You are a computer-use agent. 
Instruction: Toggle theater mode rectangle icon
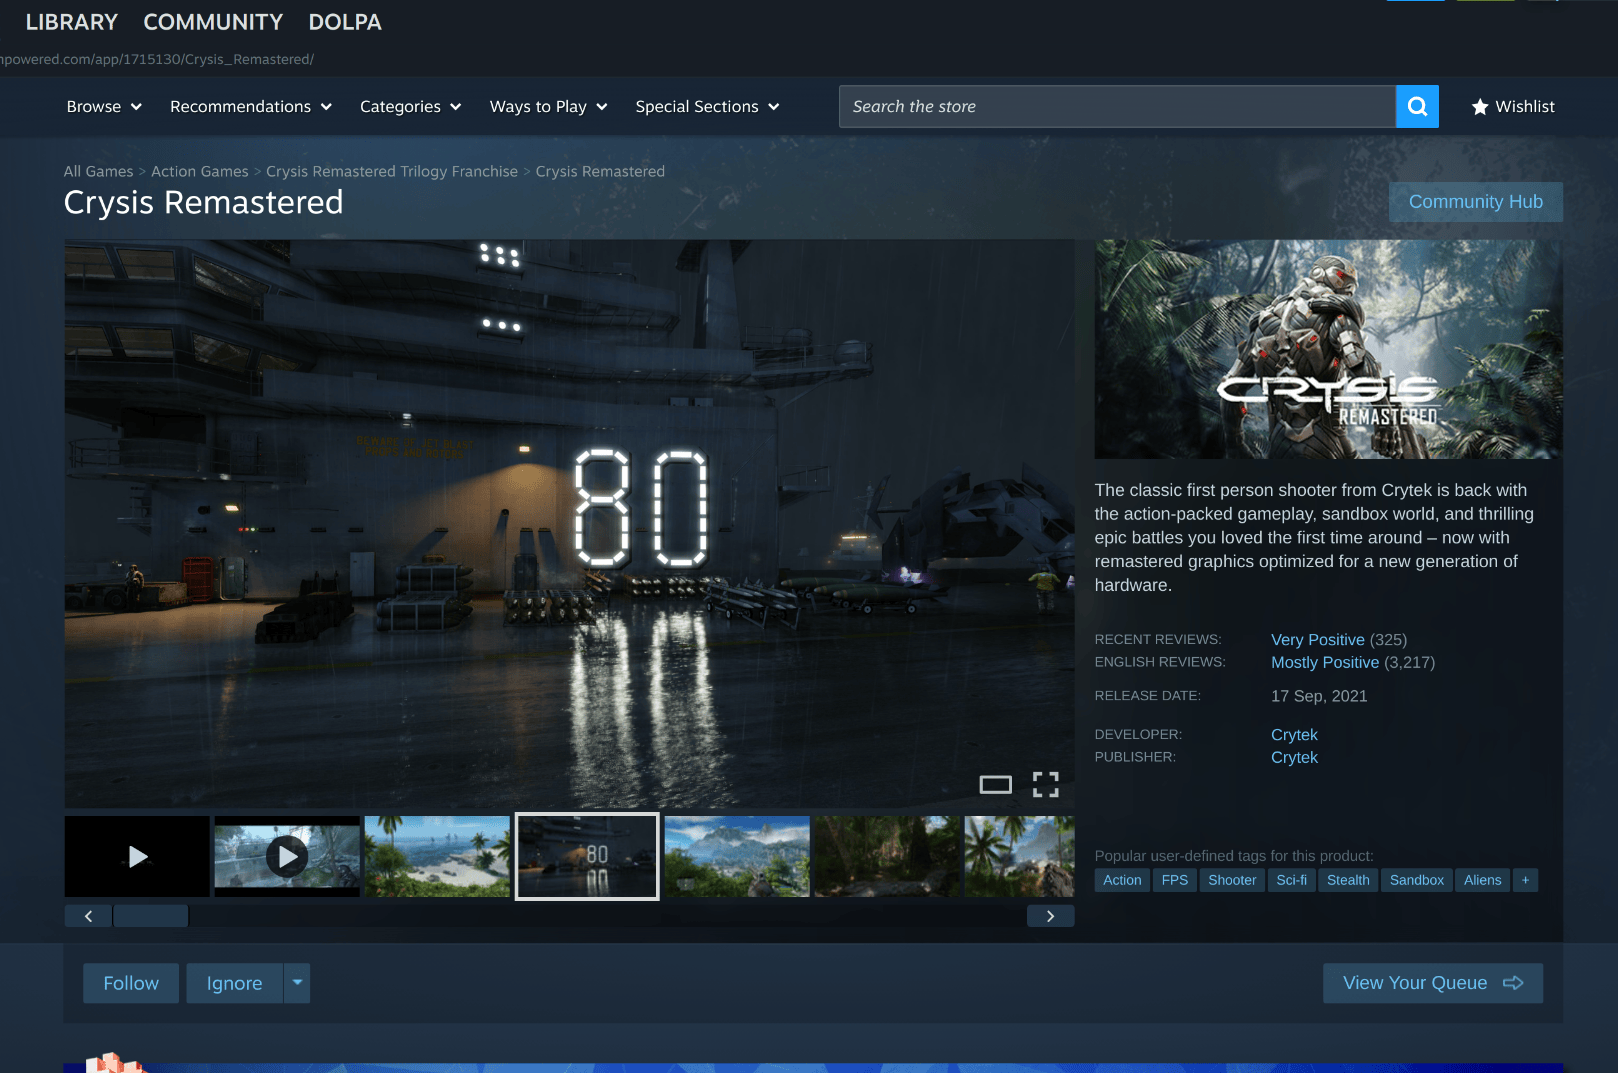[995, 784]
